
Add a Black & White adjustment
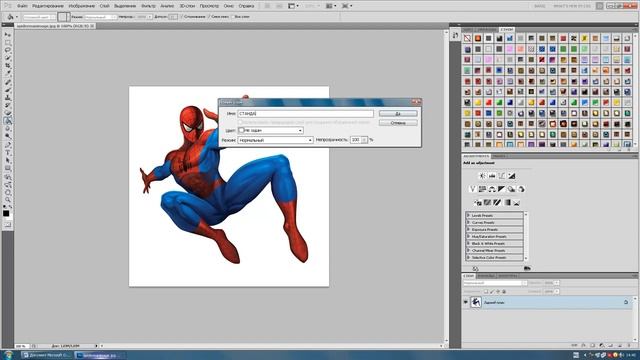(501, 189)
